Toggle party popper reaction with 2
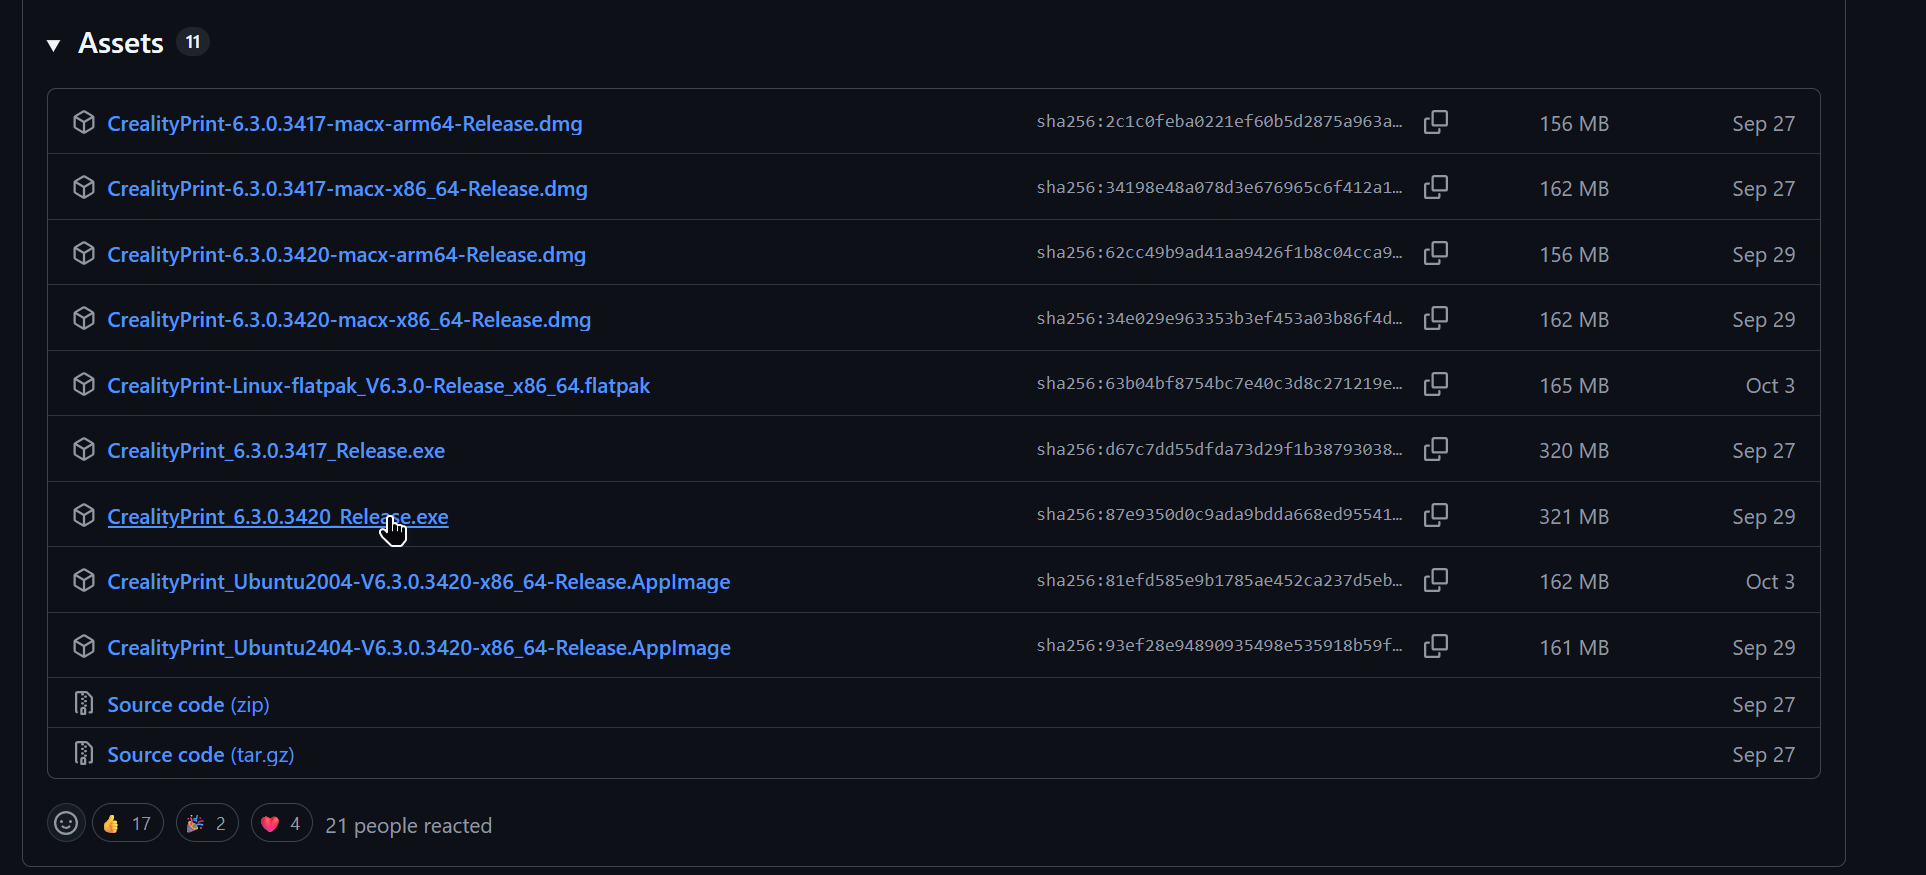The image size is (1926, 875). (207, 823)
